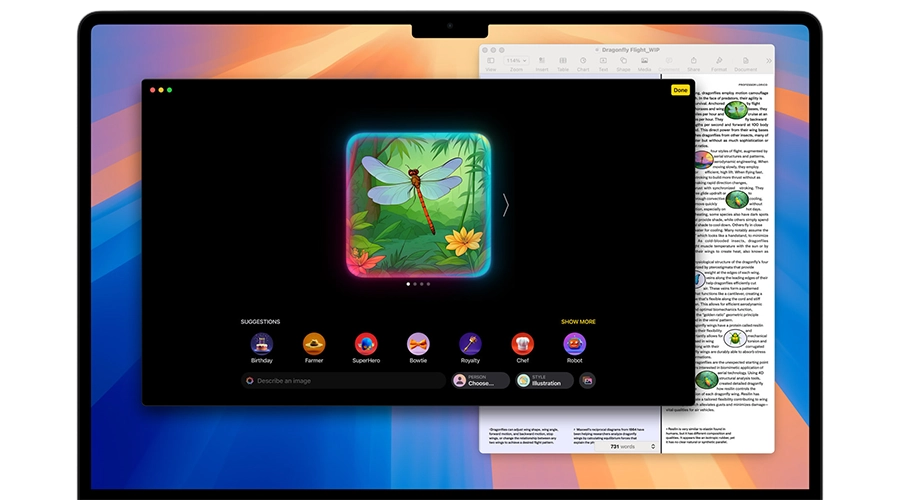The width and height of the screenshot is (900, 500).
Task: Choose the Farmer suggestion icon
Action: point(314,344)
